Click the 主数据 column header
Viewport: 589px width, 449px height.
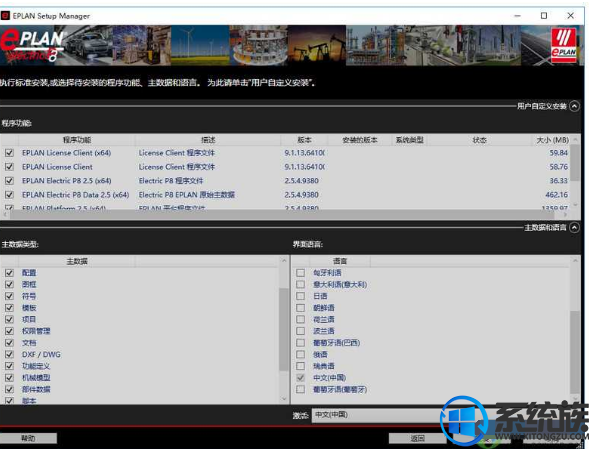(x=77, y=262)
